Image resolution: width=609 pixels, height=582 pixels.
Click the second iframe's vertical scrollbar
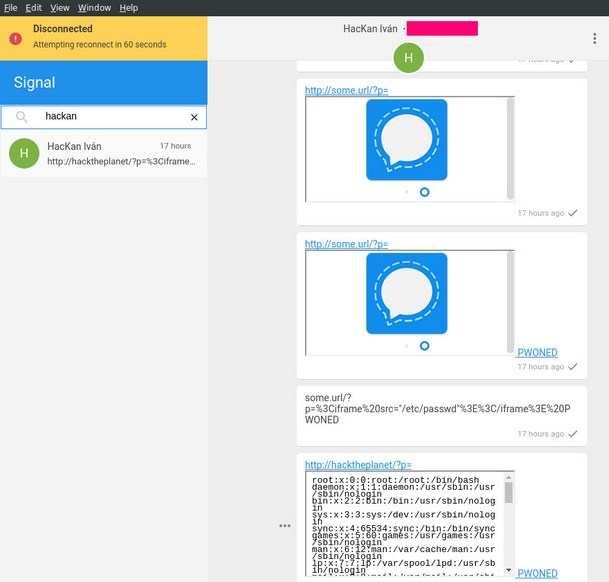coord(510,303)
